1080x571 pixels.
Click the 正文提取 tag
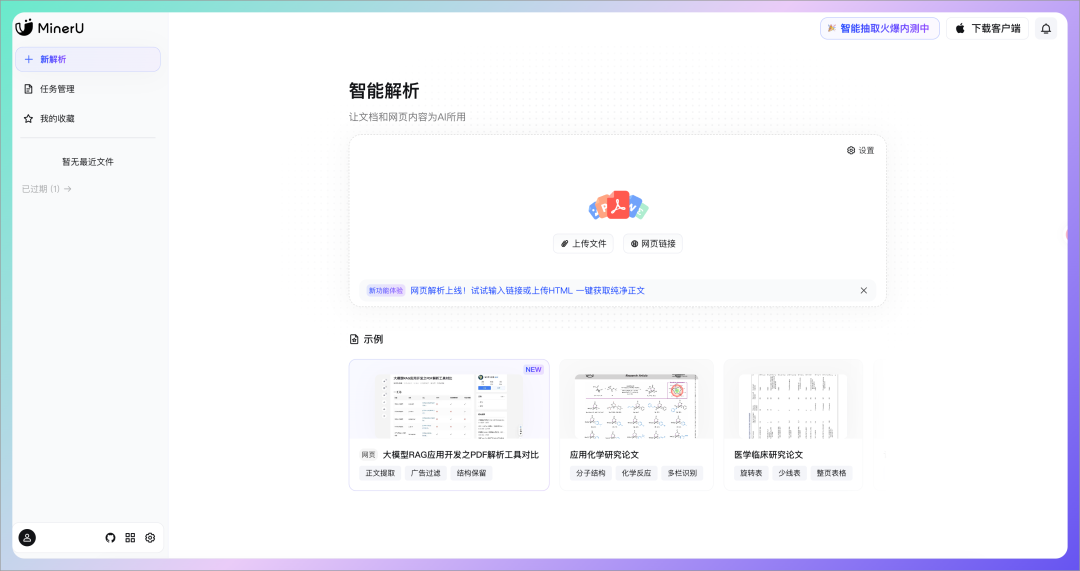tap(380, 473)
